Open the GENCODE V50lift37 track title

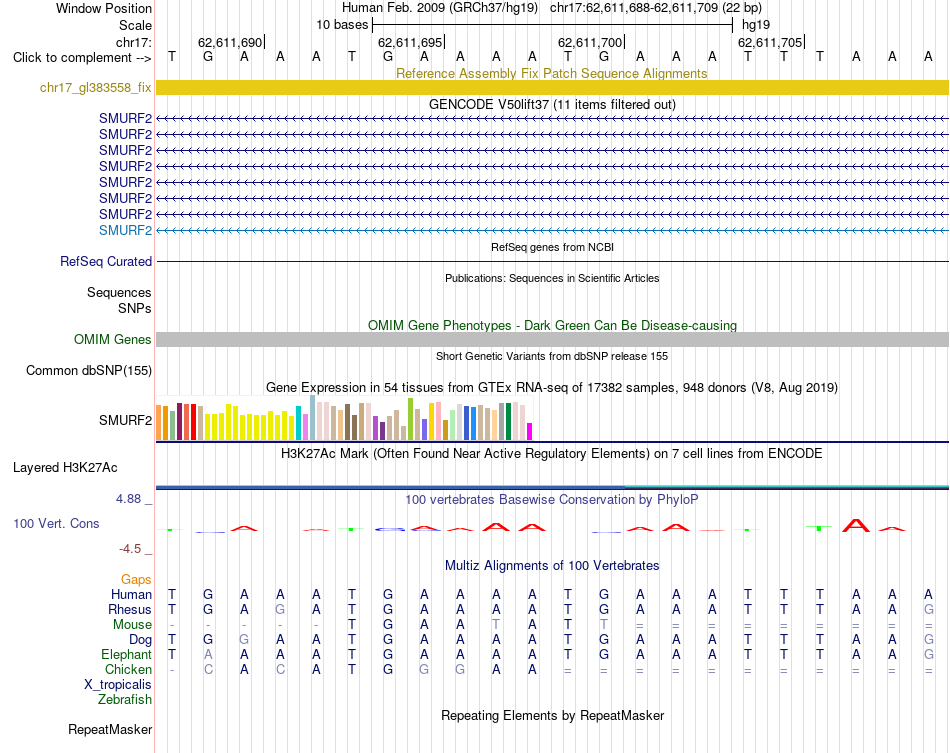click(552, 104)
